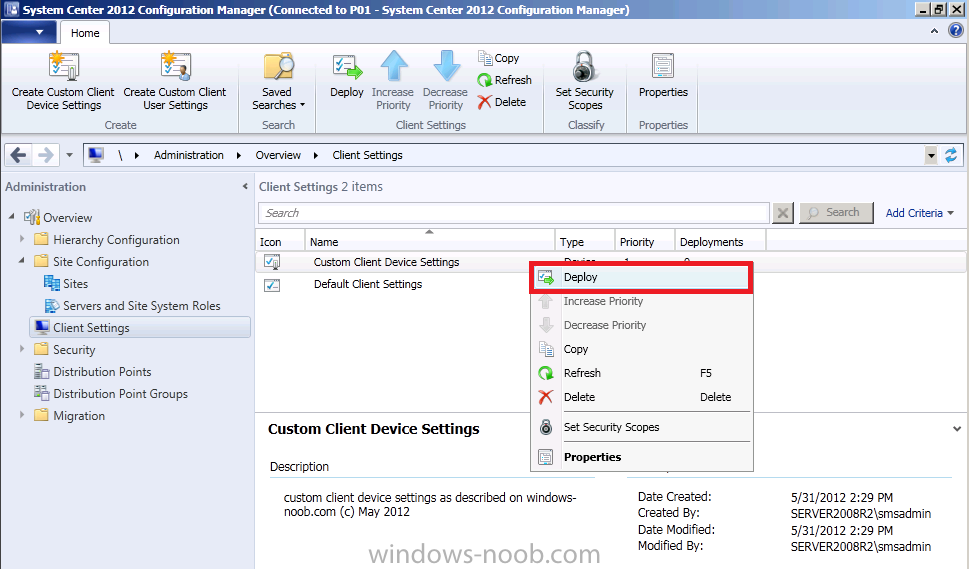Click Set Security Scopes padlock icon in ribbon

[x=584, y=67]
